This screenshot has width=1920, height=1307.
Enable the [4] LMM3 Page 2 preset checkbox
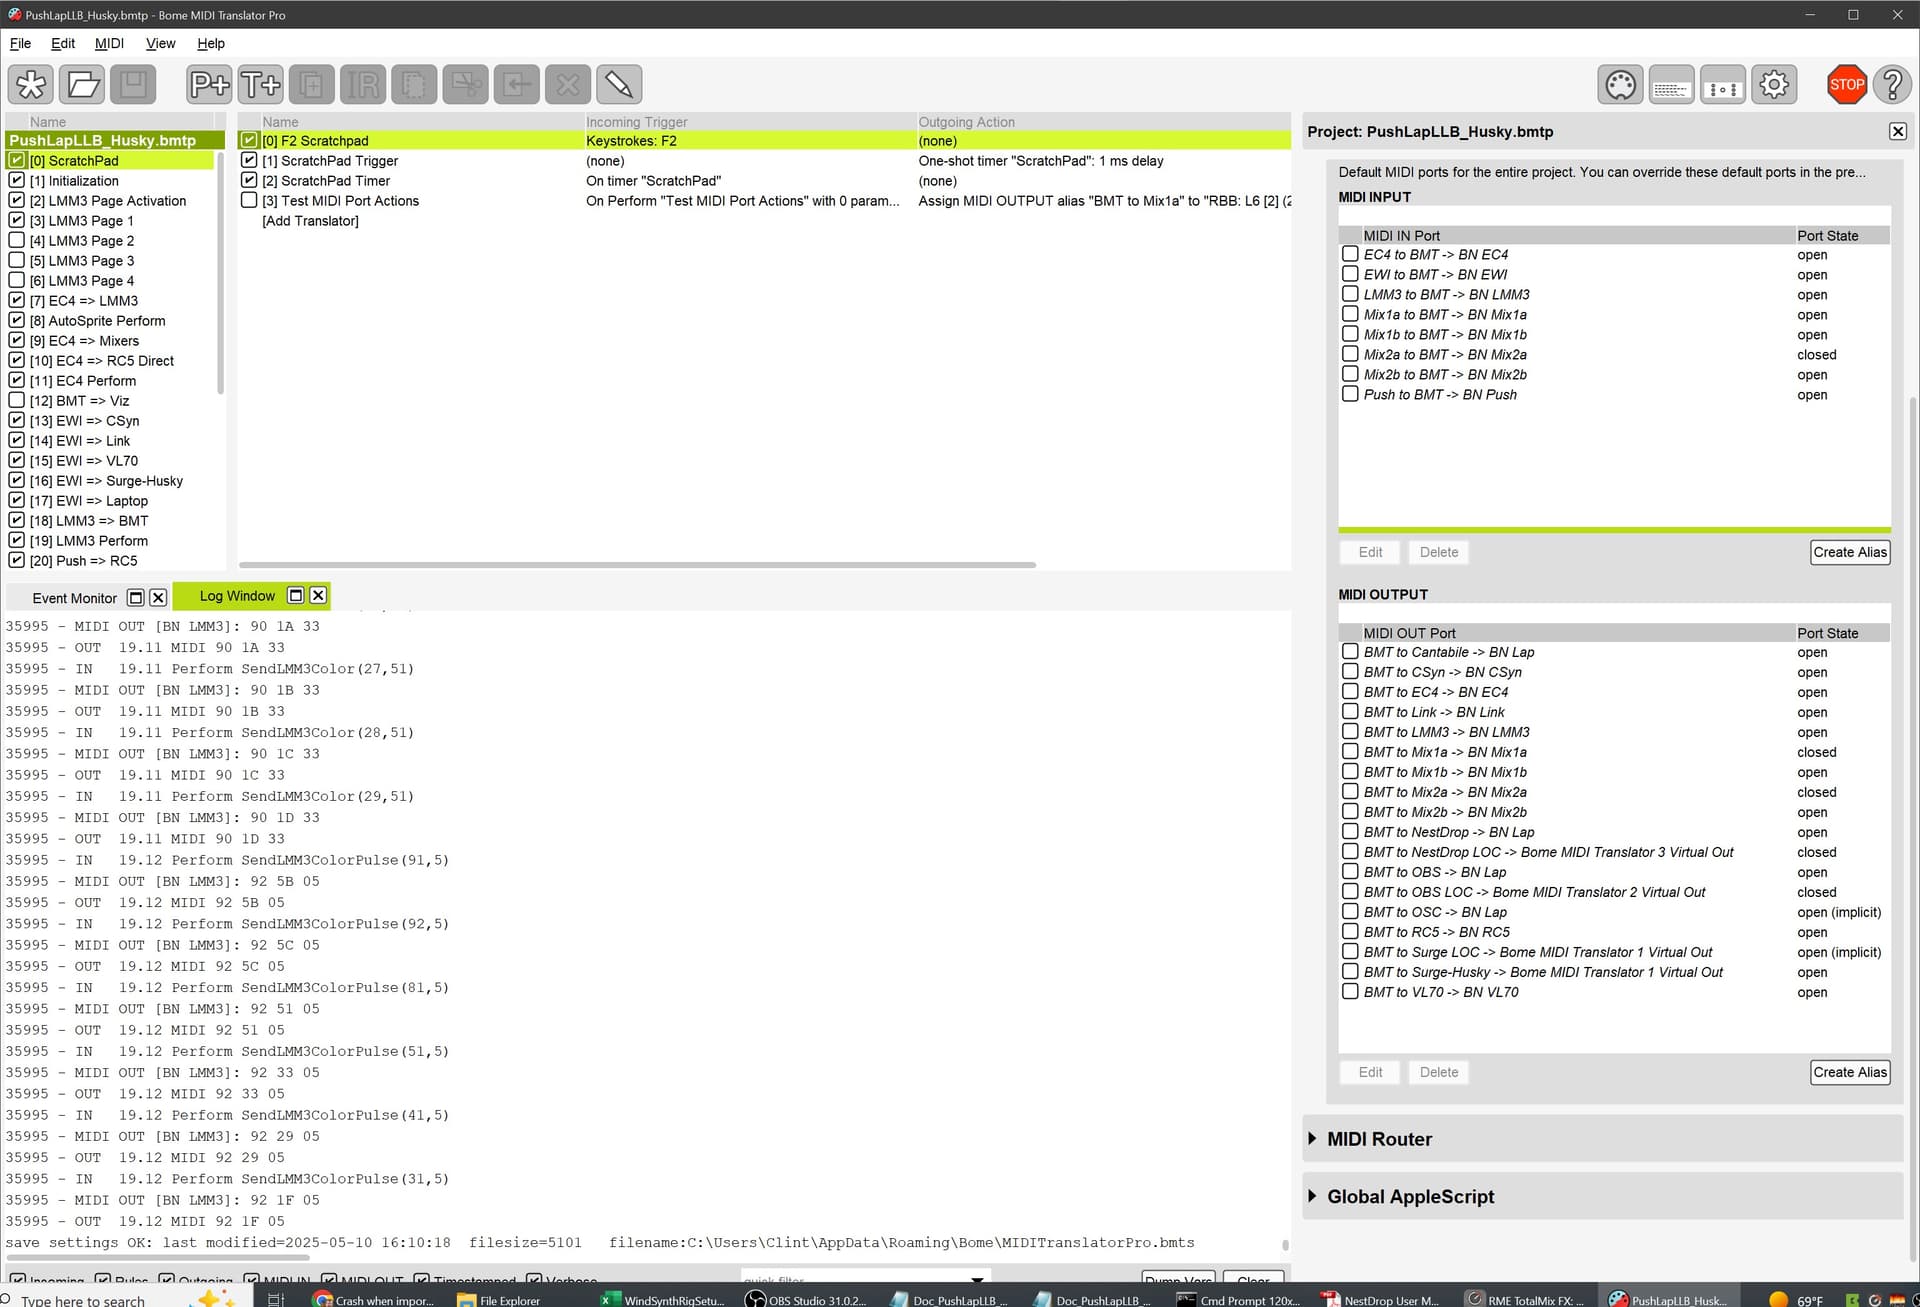point(17,240)
